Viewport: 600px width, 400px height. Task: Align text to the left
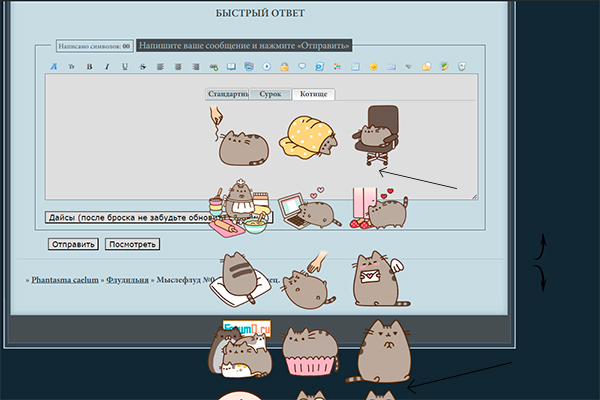[160, 67]
